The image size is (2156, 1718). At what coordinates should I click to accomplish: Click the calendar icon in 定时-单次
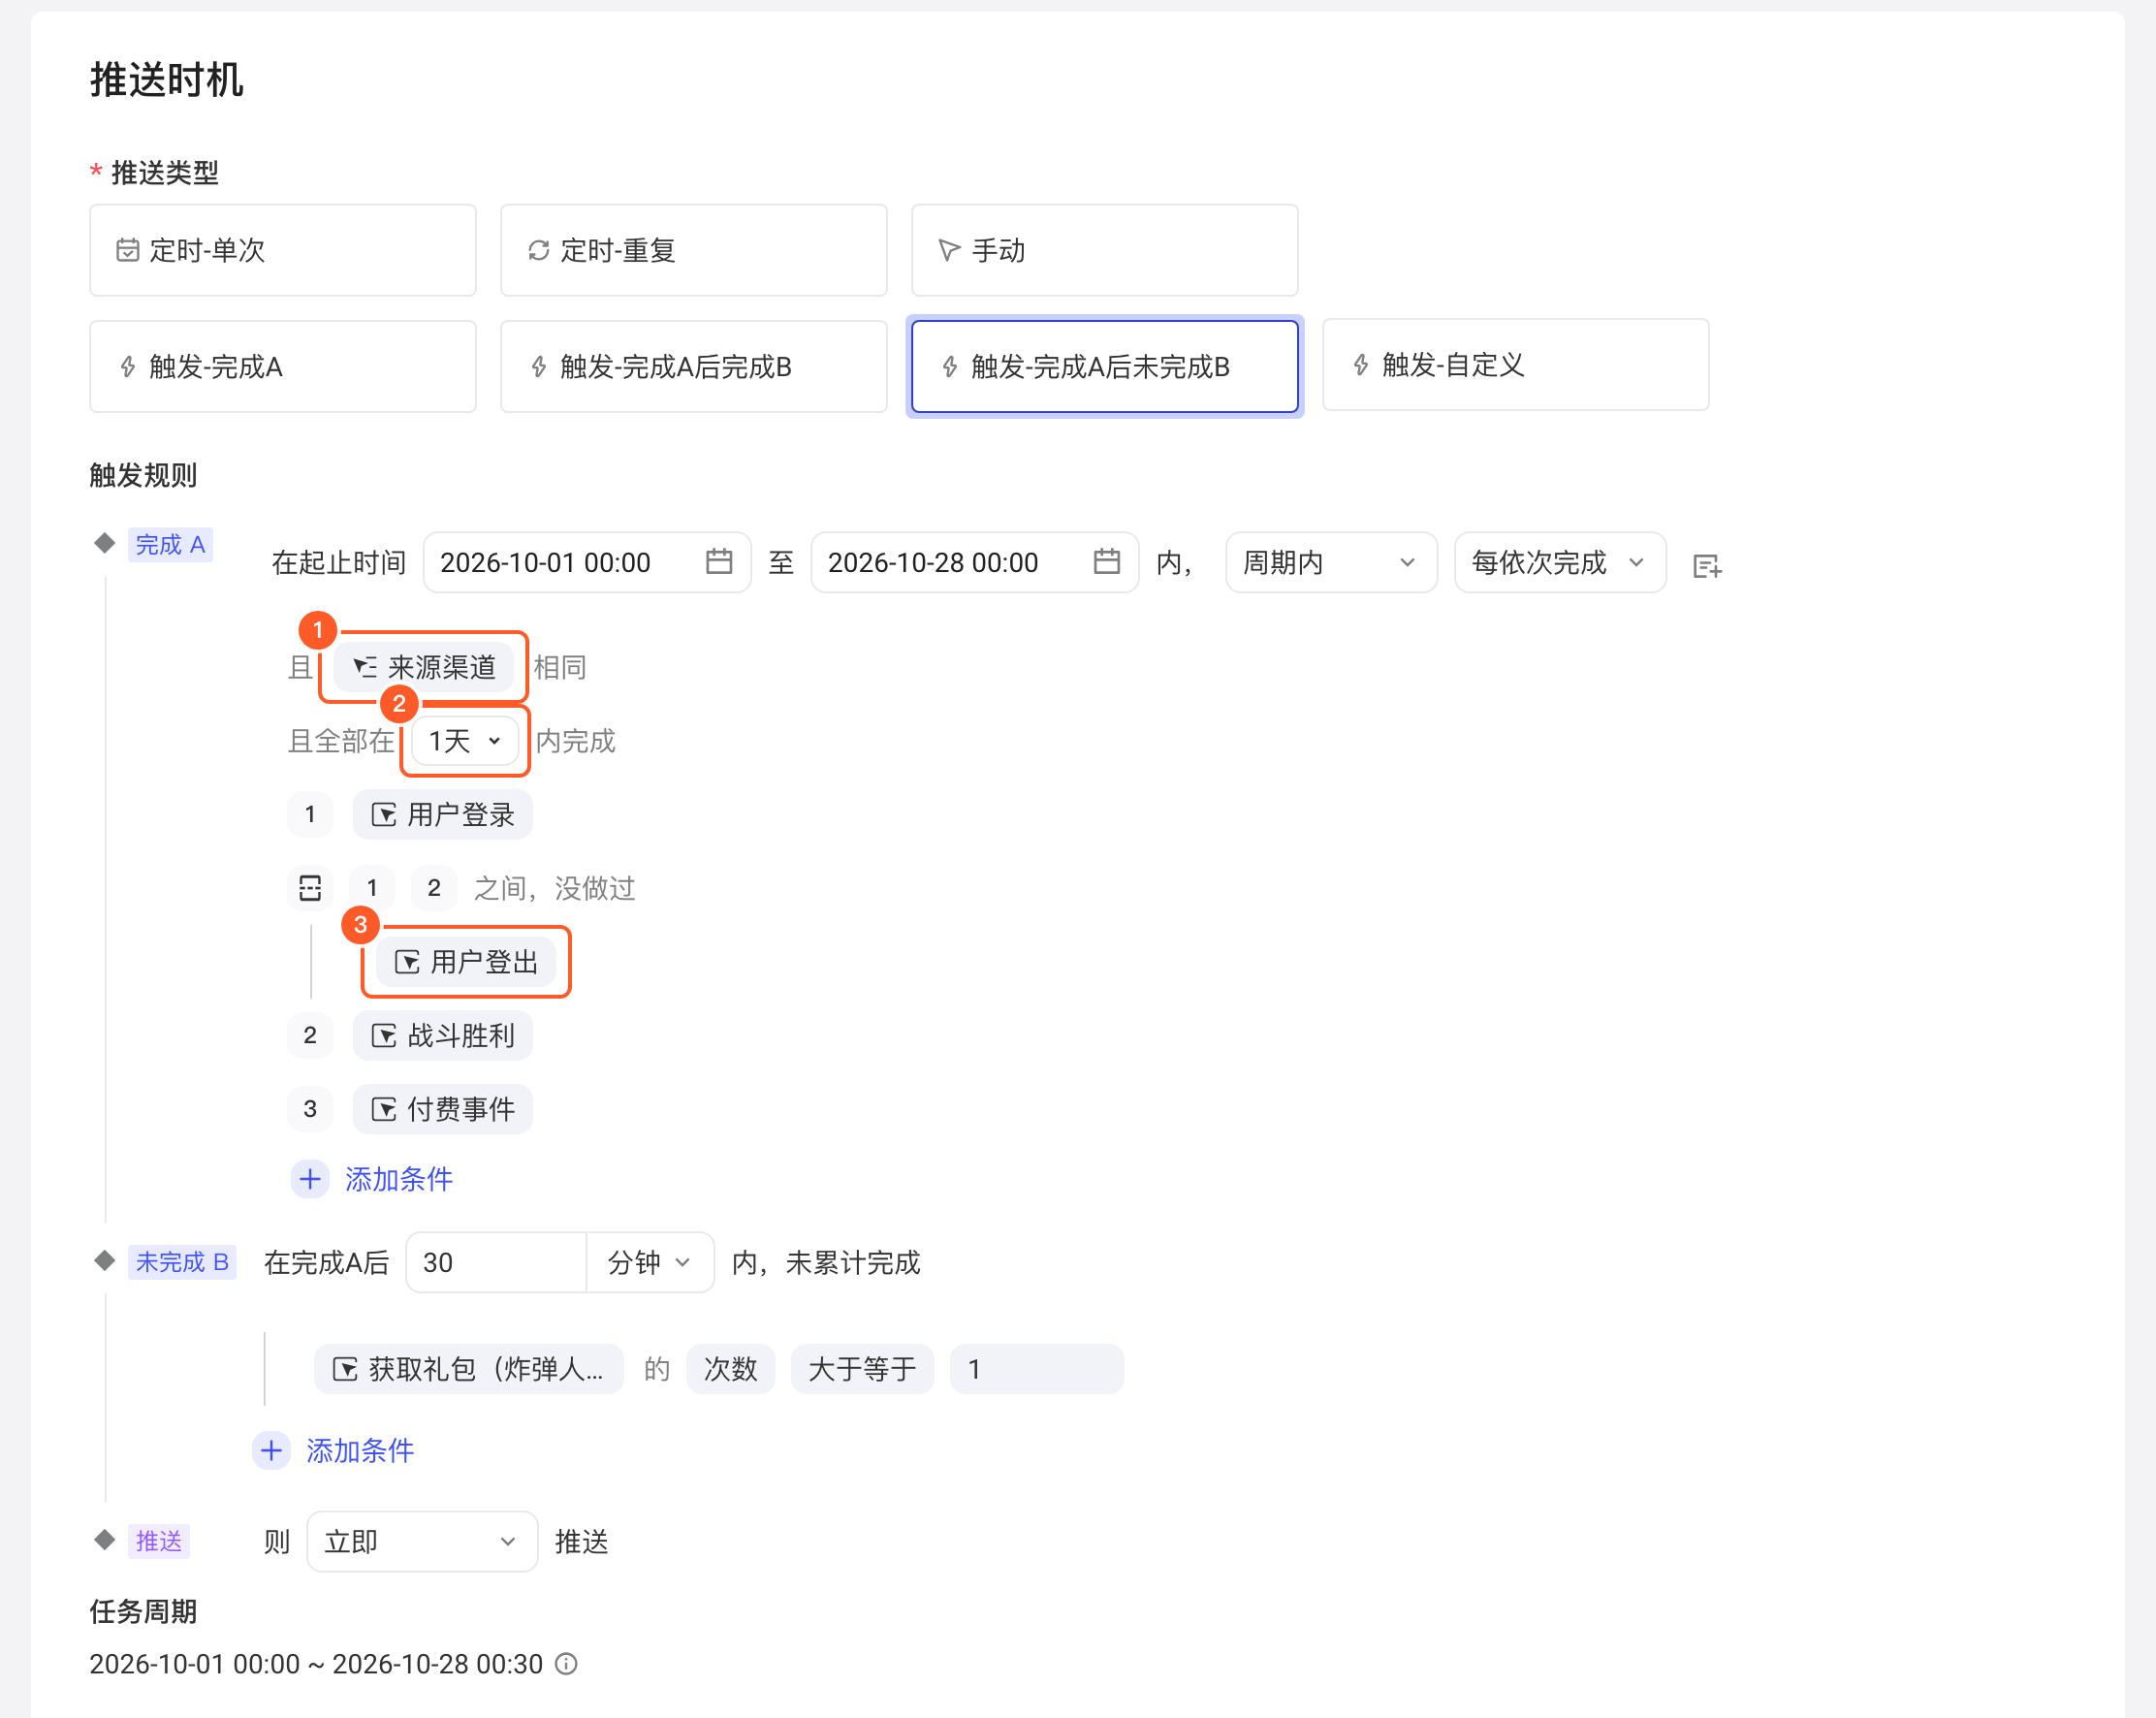click(128, 250)
